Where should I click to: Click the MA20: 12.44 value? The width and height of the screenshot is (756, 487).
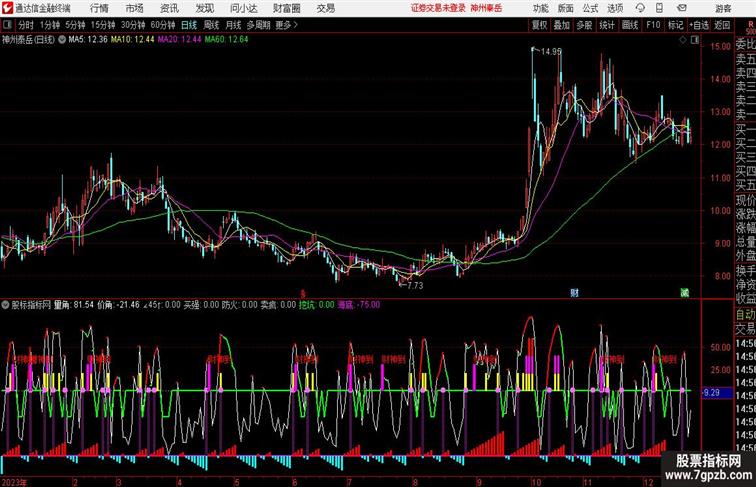pyautogui.click(x=179, y=40)
